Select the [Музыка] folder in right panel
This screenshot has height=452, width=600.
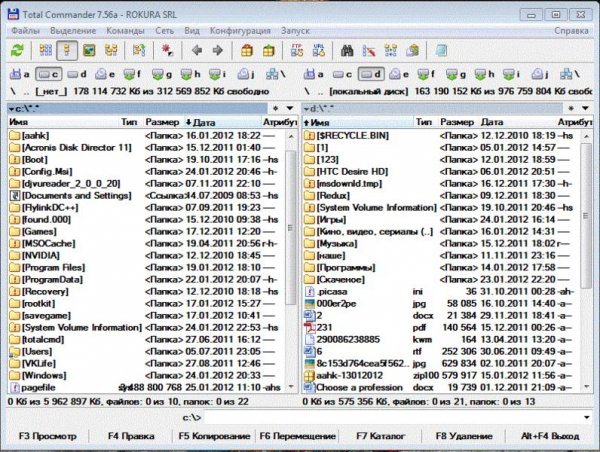pos(442,243)
